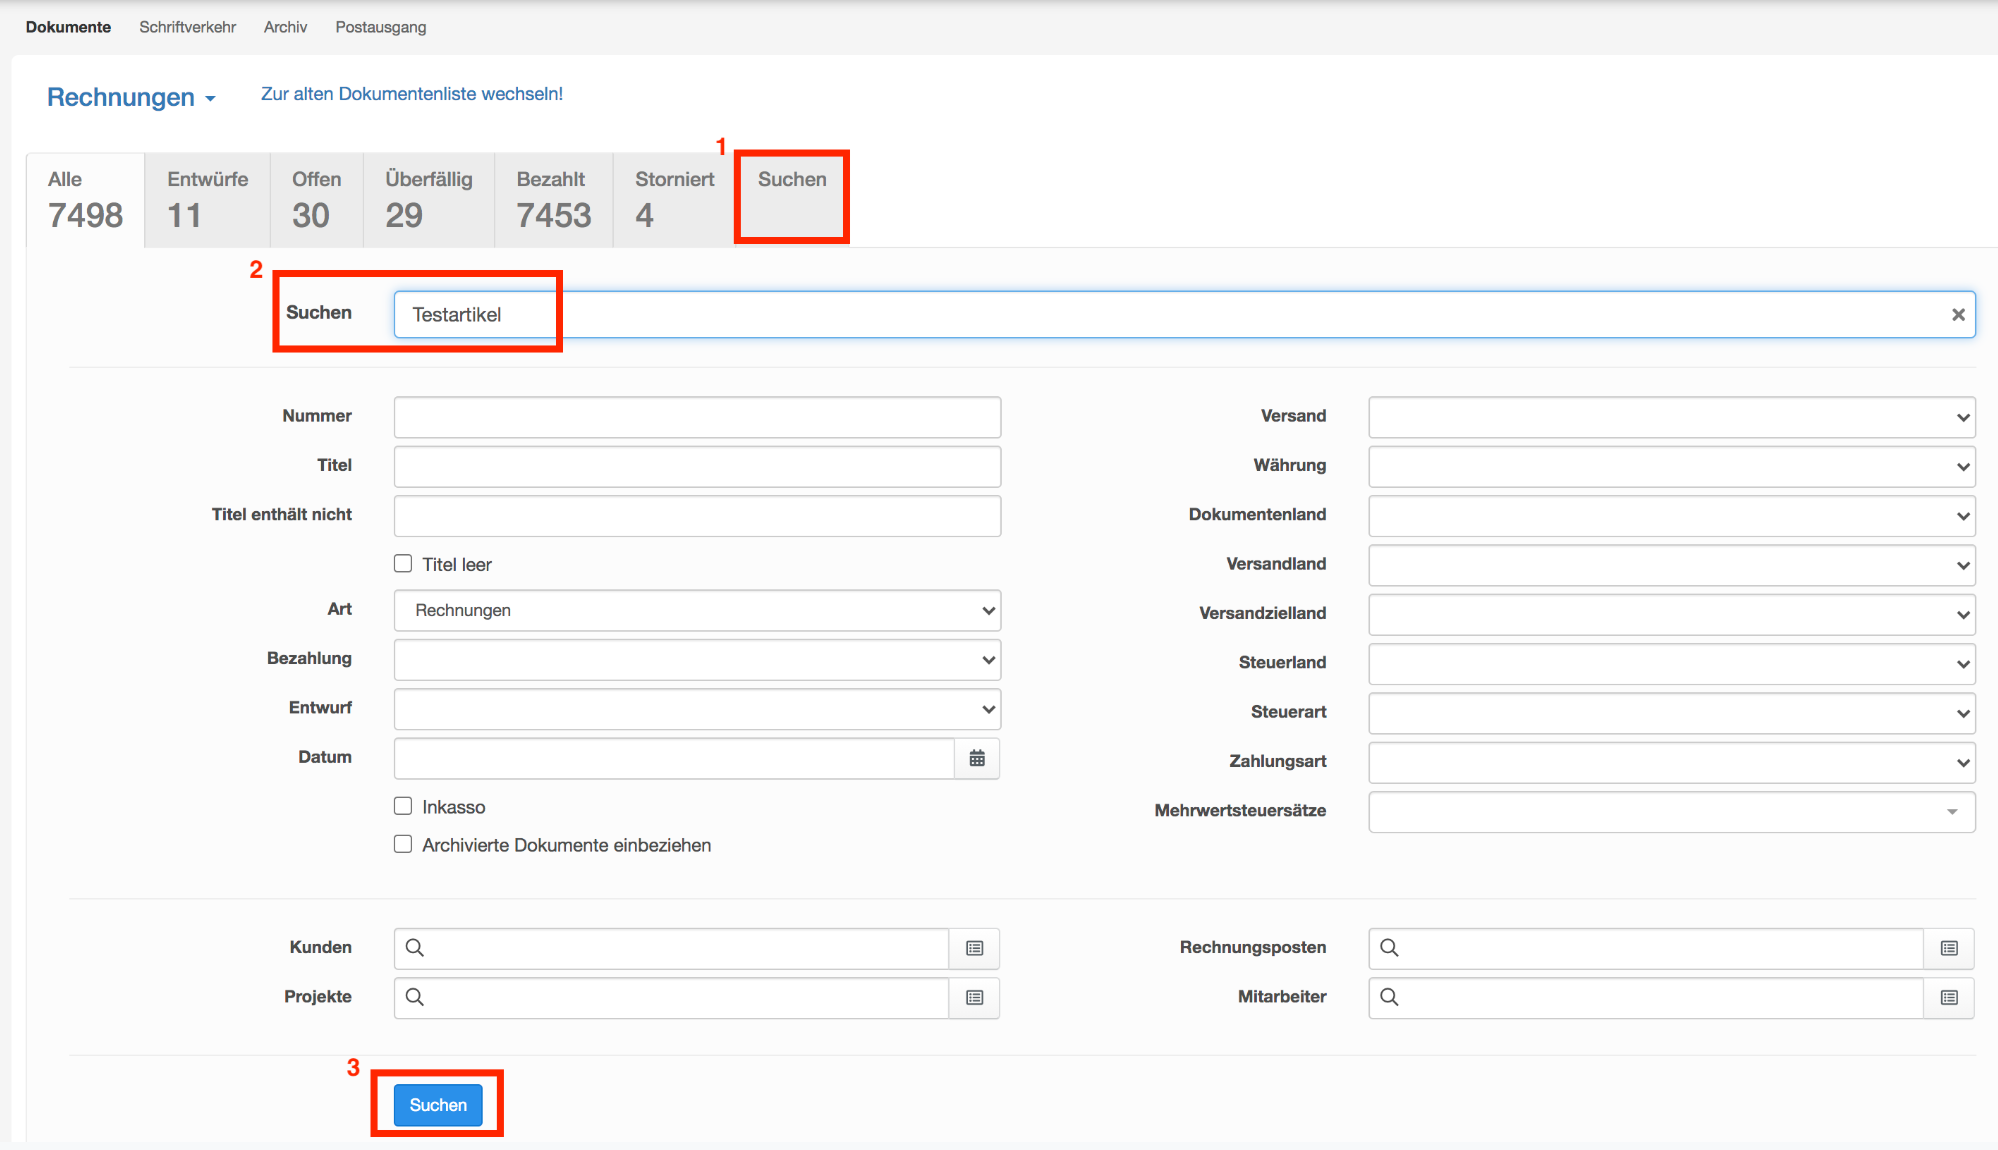This screenshot has height=1150, width=1998.
Task: Go to Schriftverkehr in the top menu
Action: click(187, 27)
